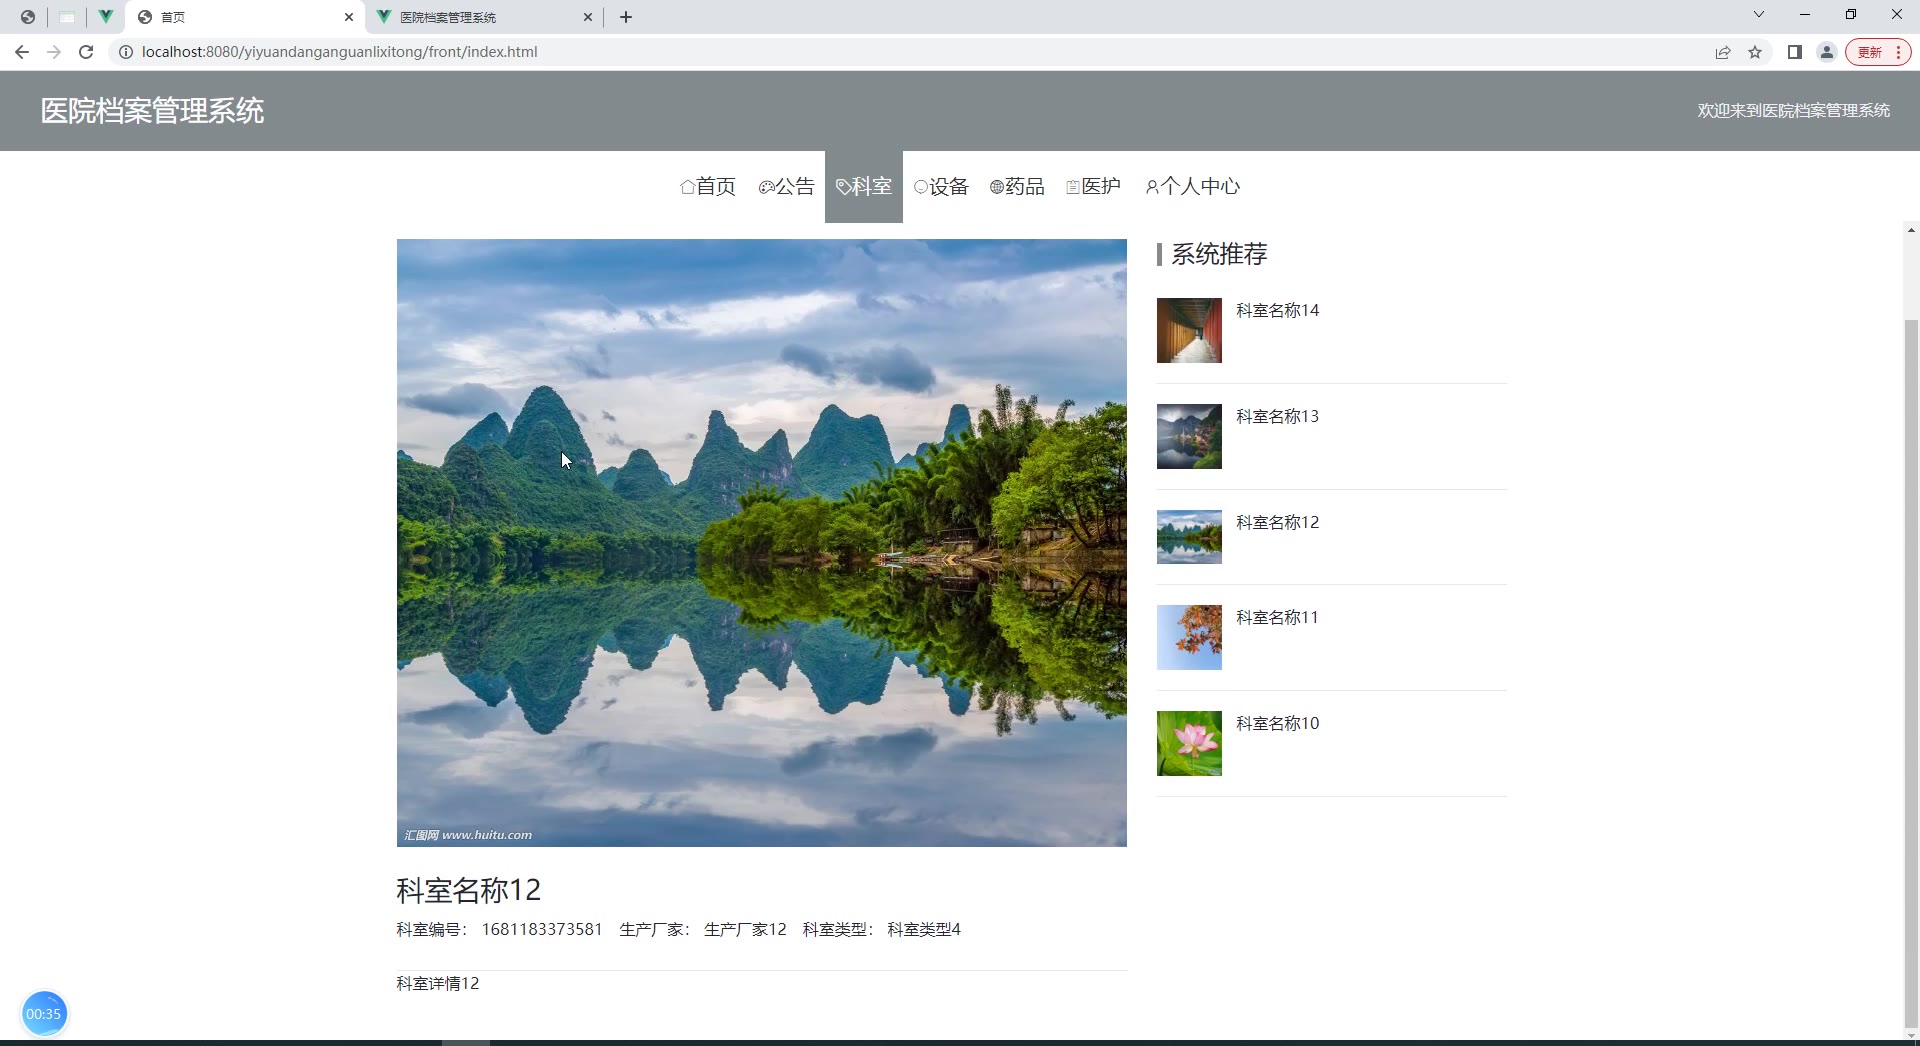Open 药品 in navigation menu
Viewport: 1920px width, 1046px height.
(1017, 186)
